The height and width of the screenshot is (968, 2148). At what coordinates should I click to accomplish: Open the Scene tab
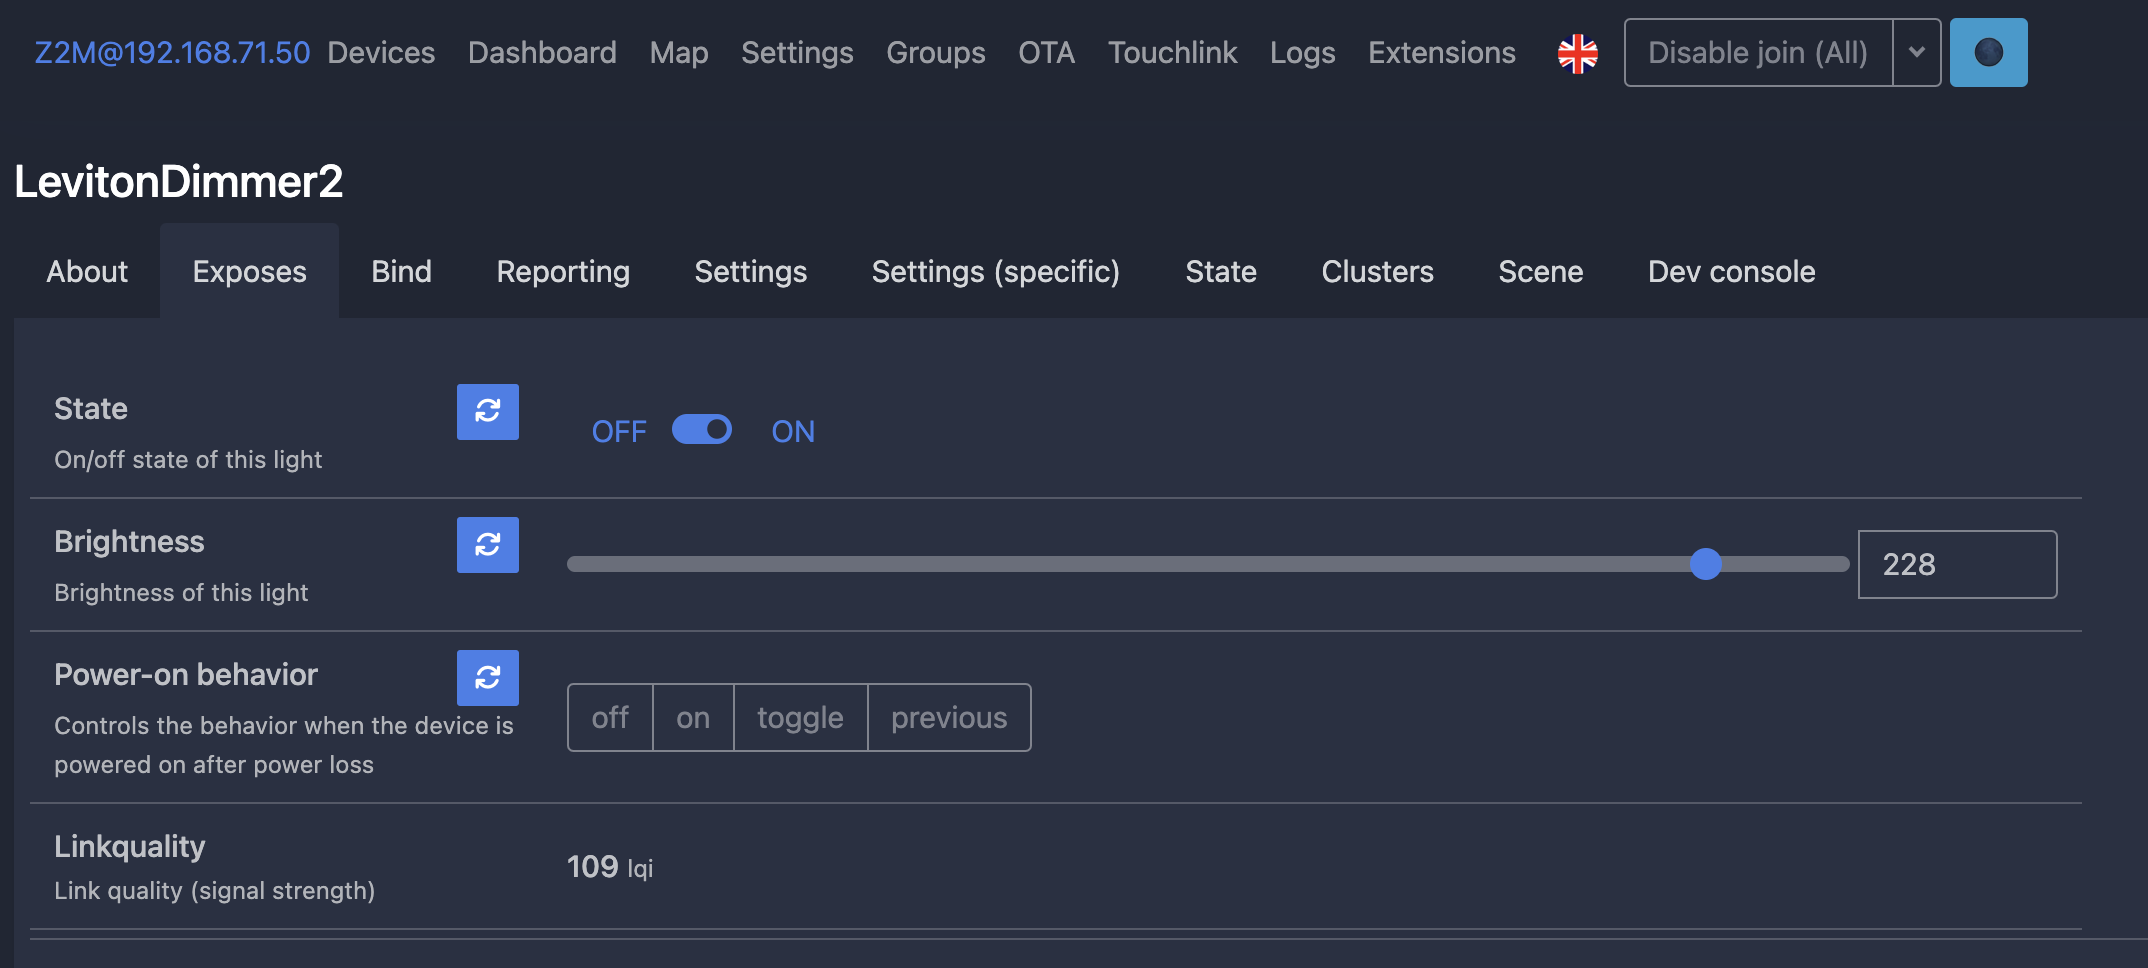1540,271
